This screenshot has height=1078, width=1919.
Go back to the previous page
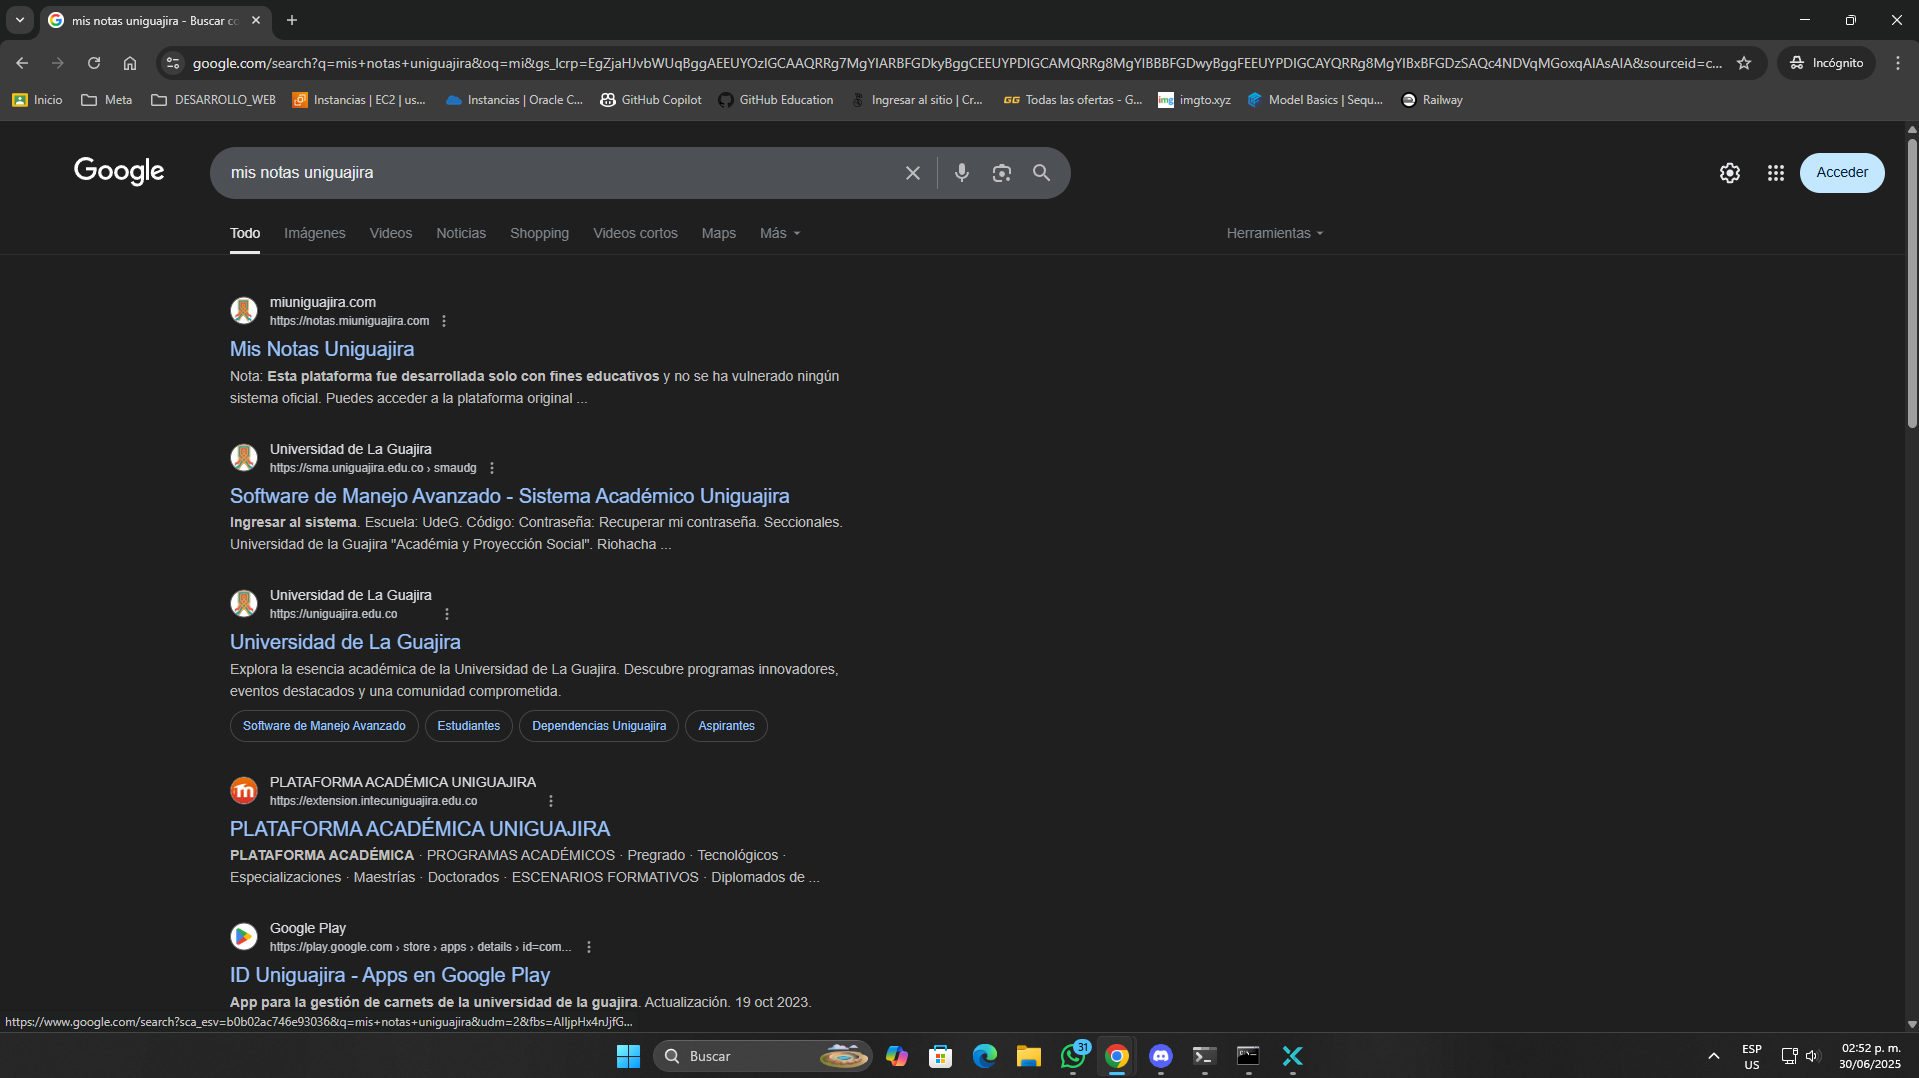(22, 63)
